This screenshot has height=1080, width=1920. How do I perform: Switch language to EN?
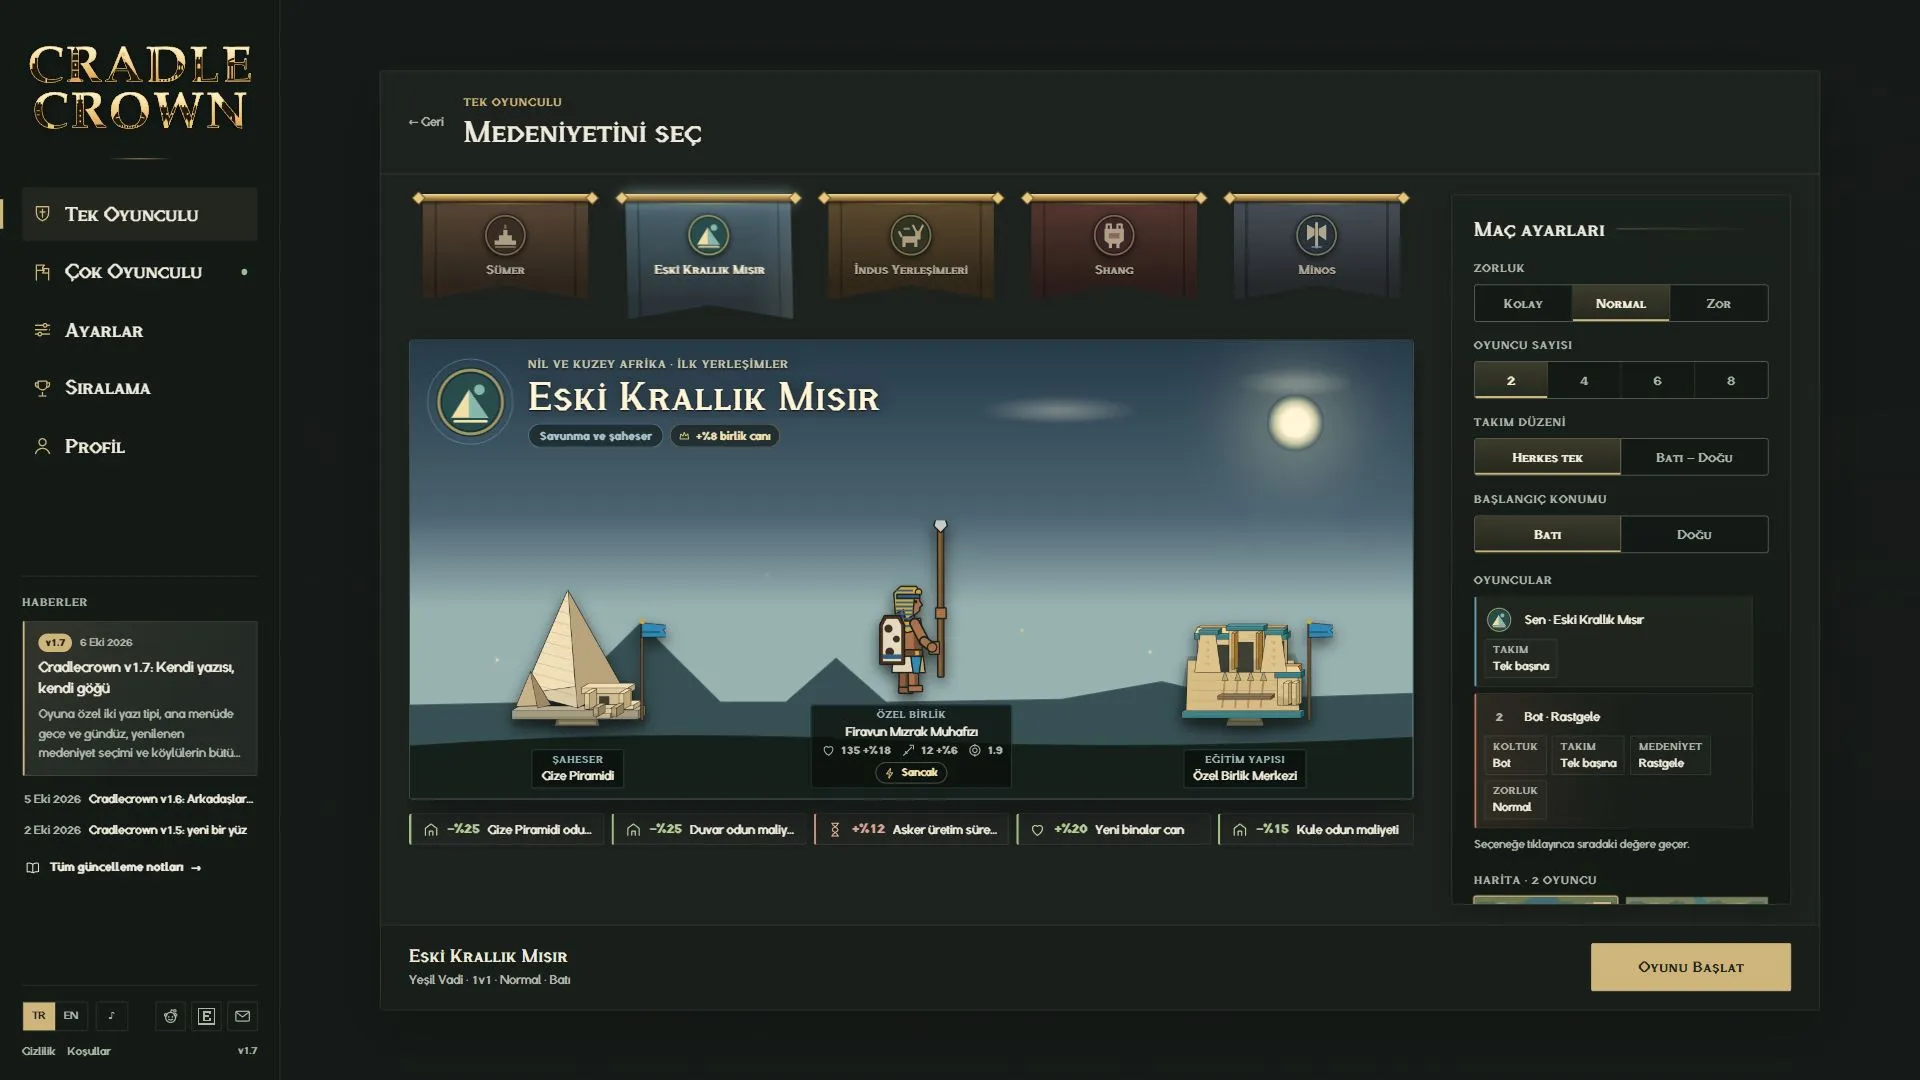coord(71,1016)
